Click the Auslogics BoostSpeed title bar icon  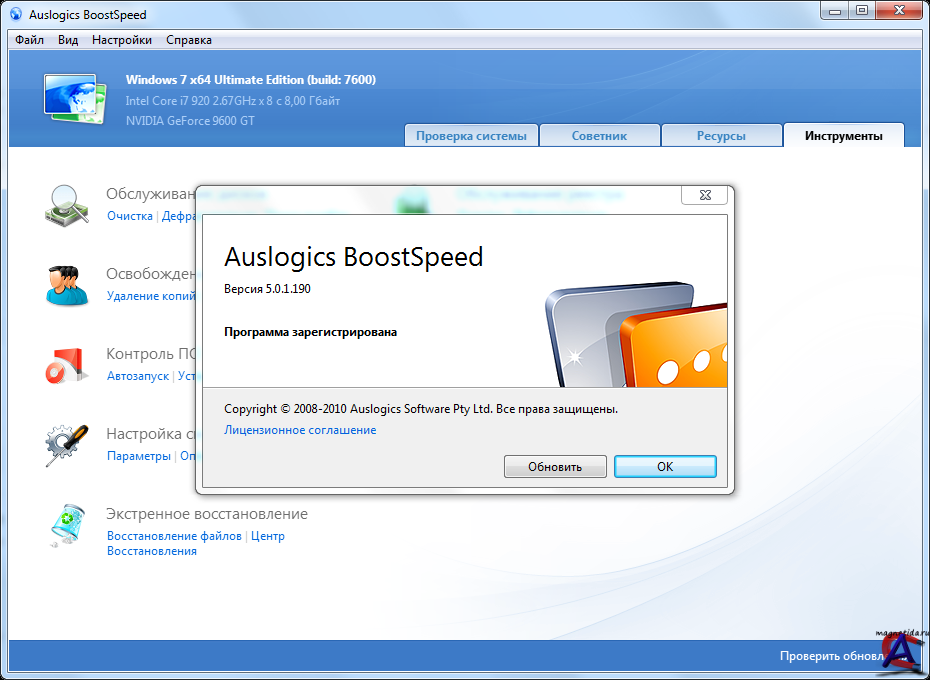pyautogui.click(x=15, y=15)
